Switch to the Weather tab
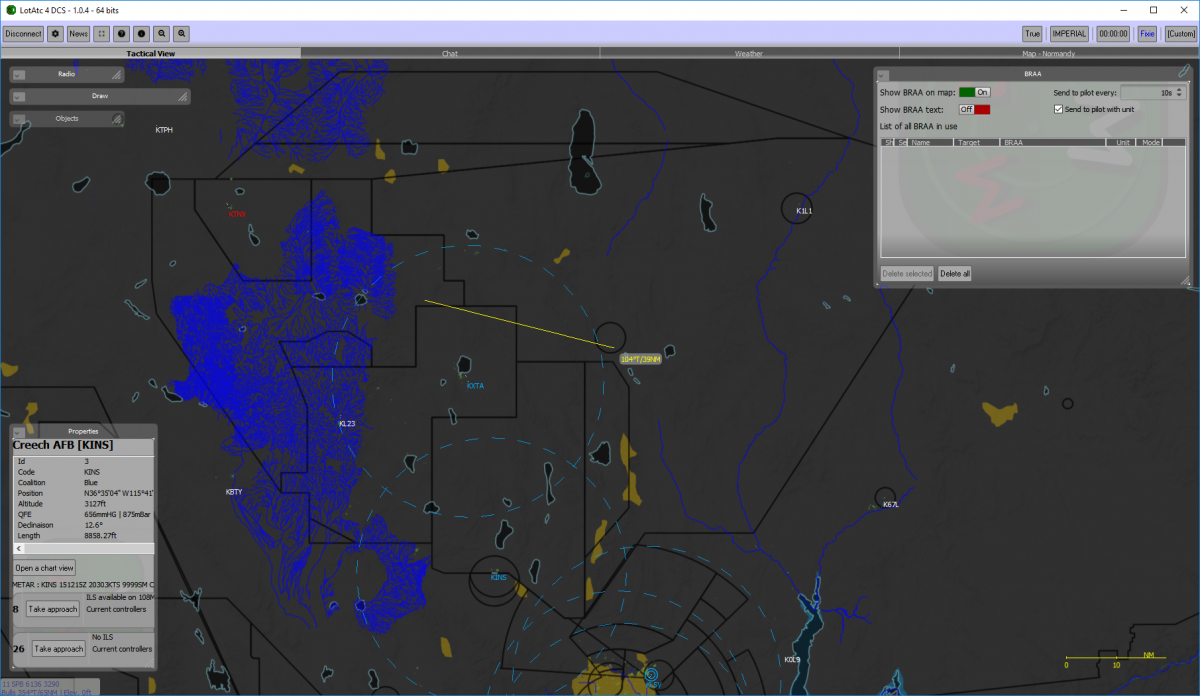Viewport: 1200px width, 696px height. 749,53
